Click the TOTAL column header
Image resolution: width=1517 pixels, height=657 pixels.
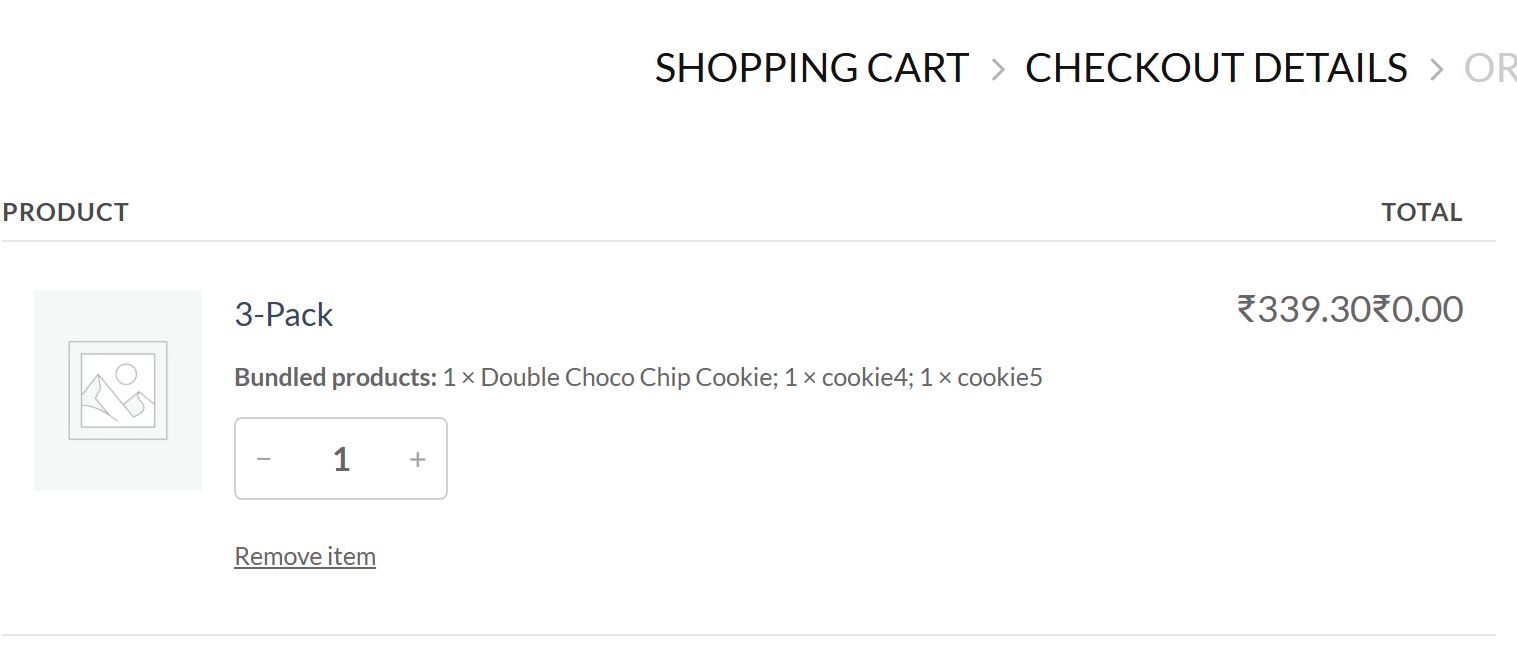[1421, 212]
